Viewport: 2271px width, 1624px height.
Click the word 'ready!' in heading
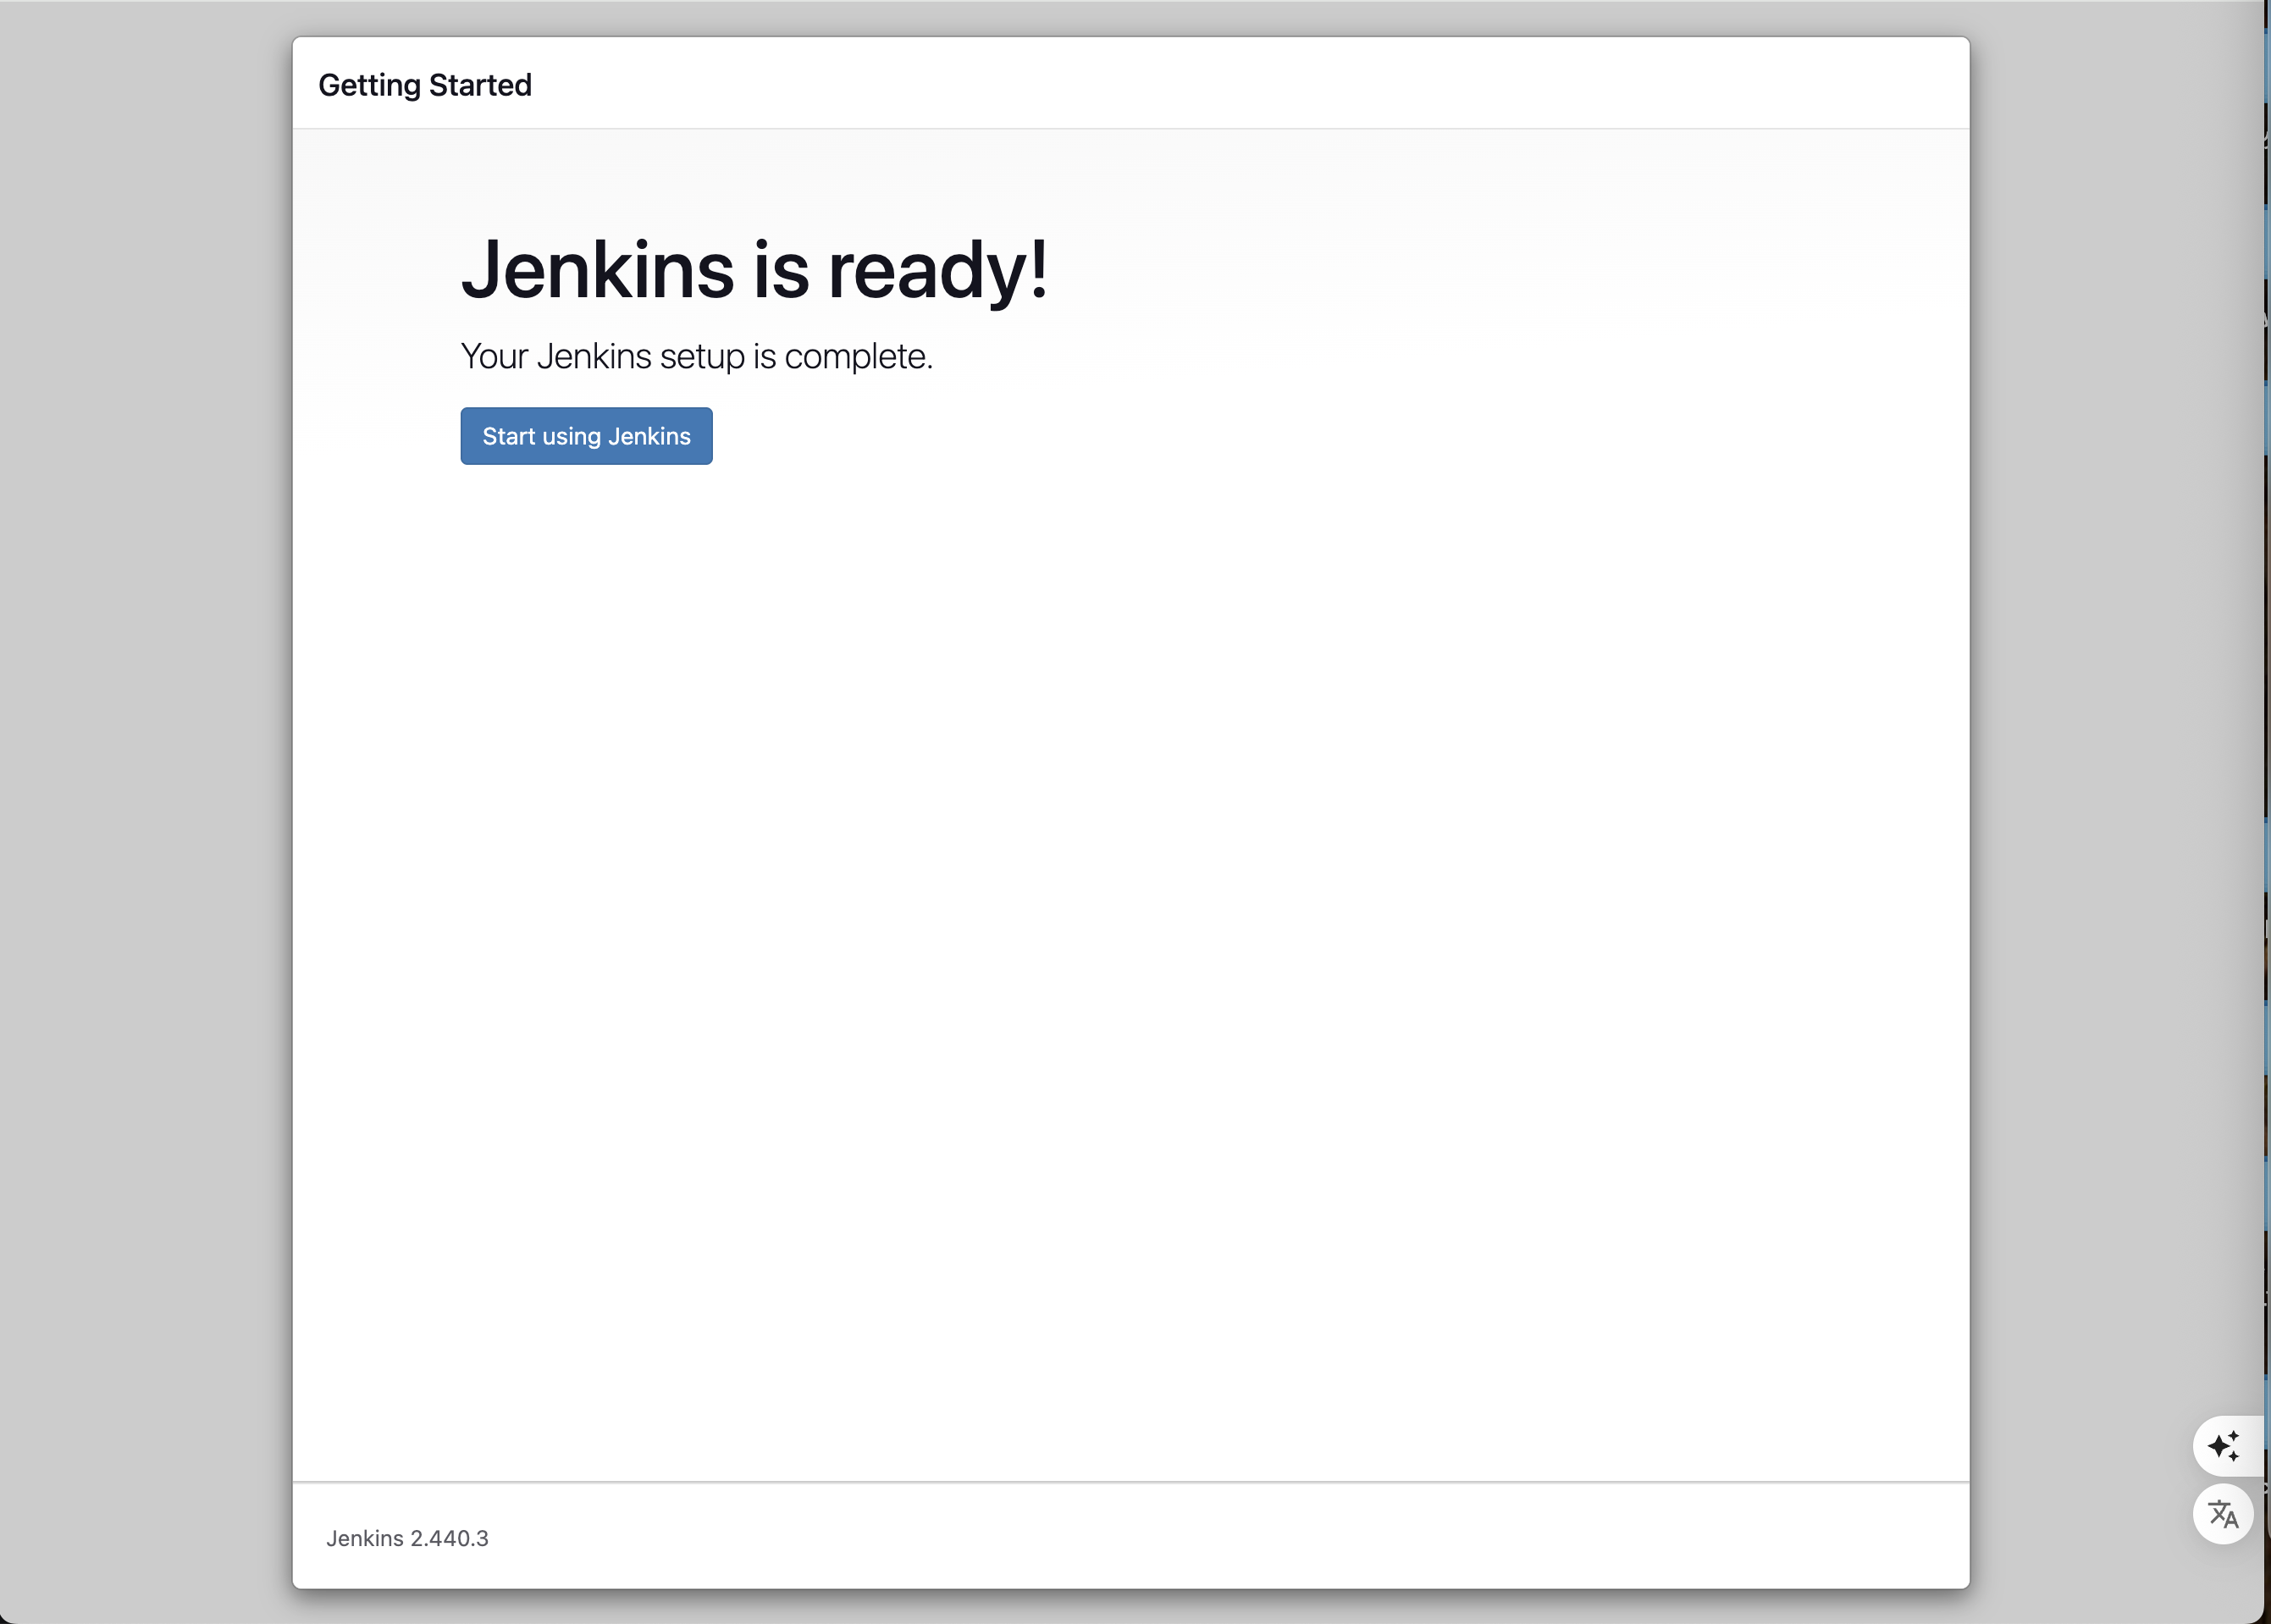(937, 270)
